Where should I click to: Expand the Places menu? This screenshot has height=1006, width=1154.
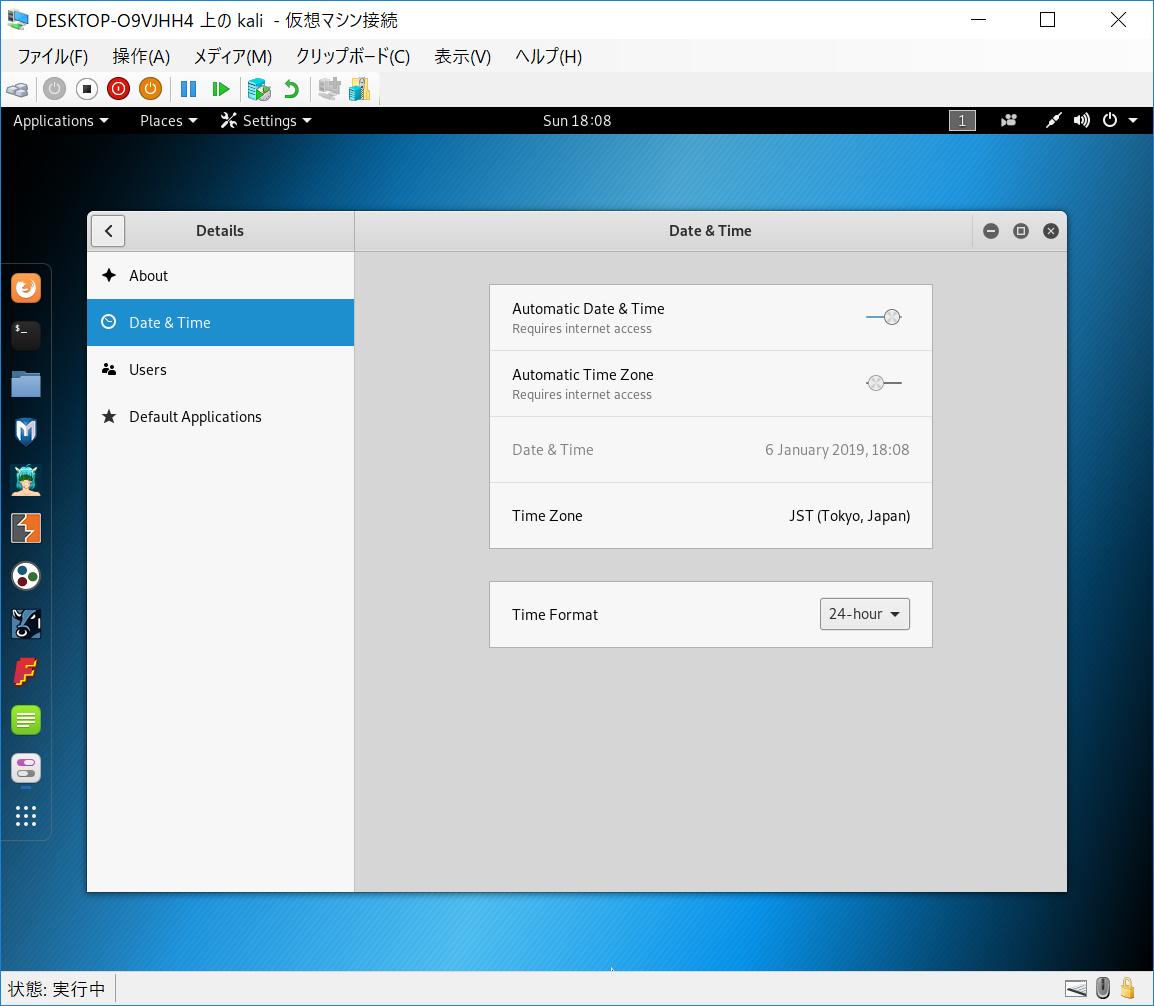[168, 121]
